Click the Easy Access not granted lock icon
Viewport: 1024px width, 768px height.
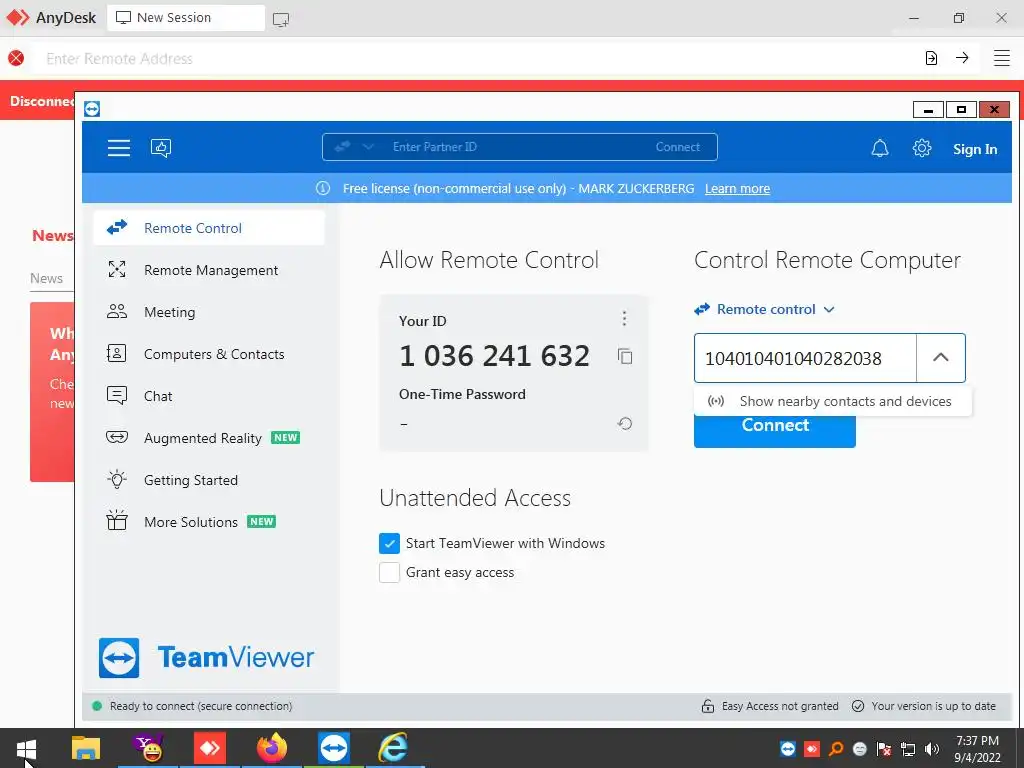[707, 706]
